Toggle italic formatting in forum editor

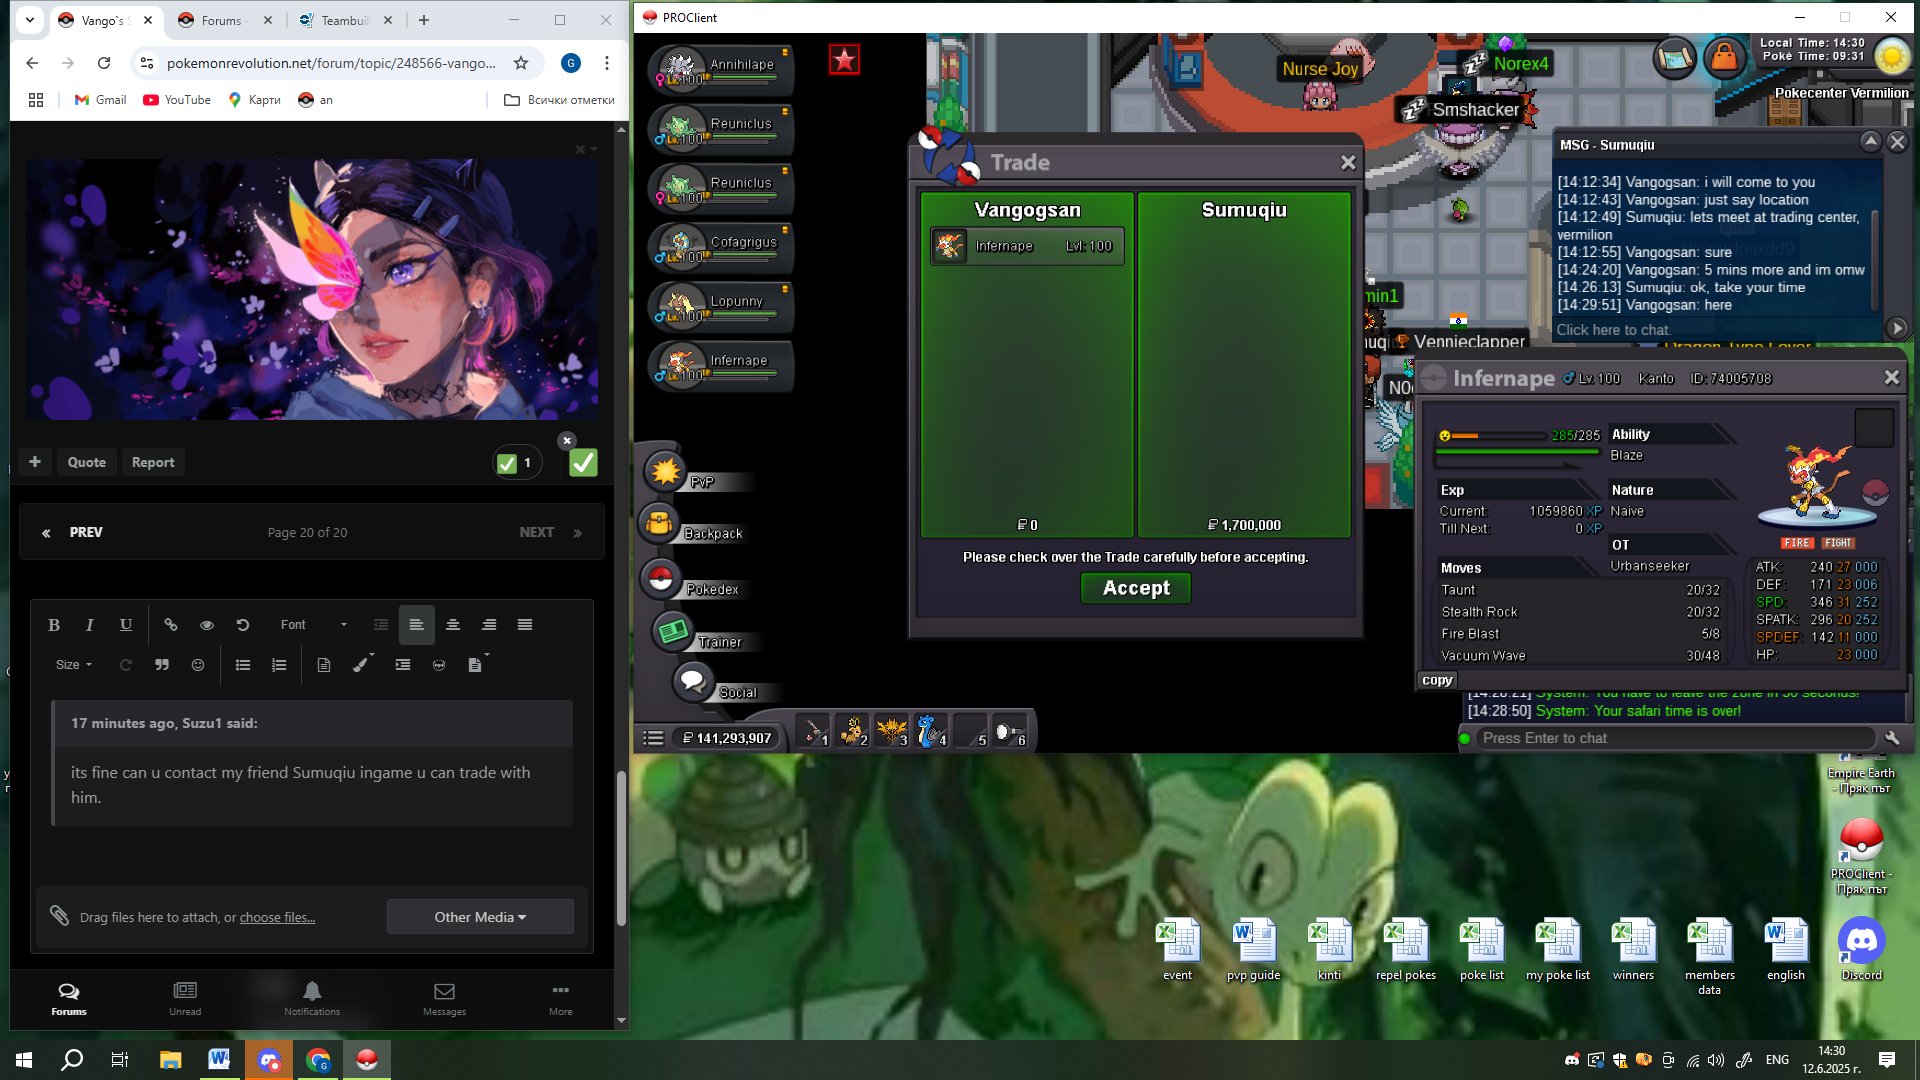pos(90,625)
